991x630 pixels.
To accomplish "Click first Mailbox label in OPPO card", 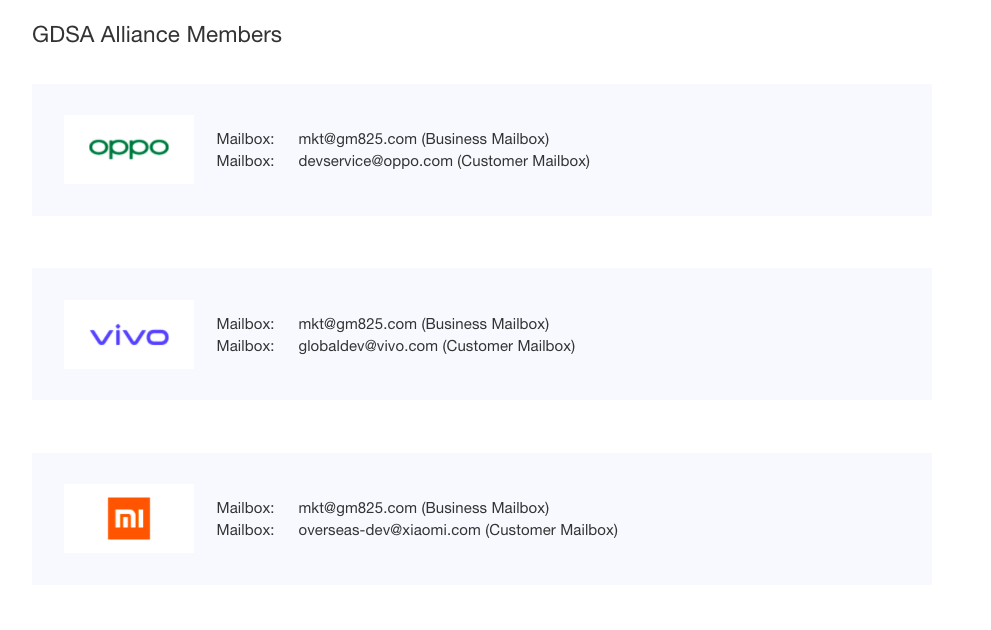I will click(x=245, y=139).
